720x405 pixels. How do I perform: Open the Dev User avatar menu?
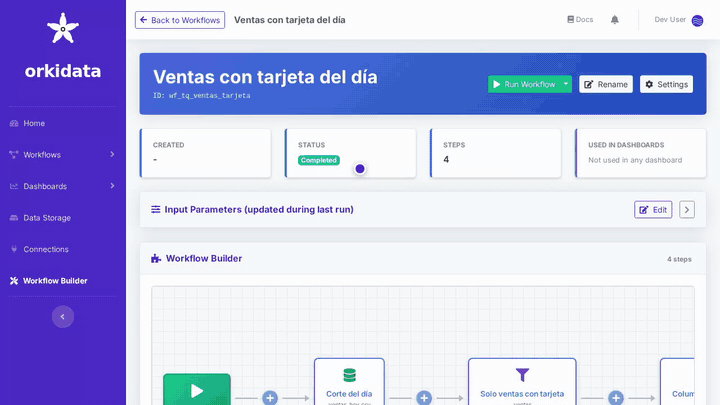[x=697, y=21]
